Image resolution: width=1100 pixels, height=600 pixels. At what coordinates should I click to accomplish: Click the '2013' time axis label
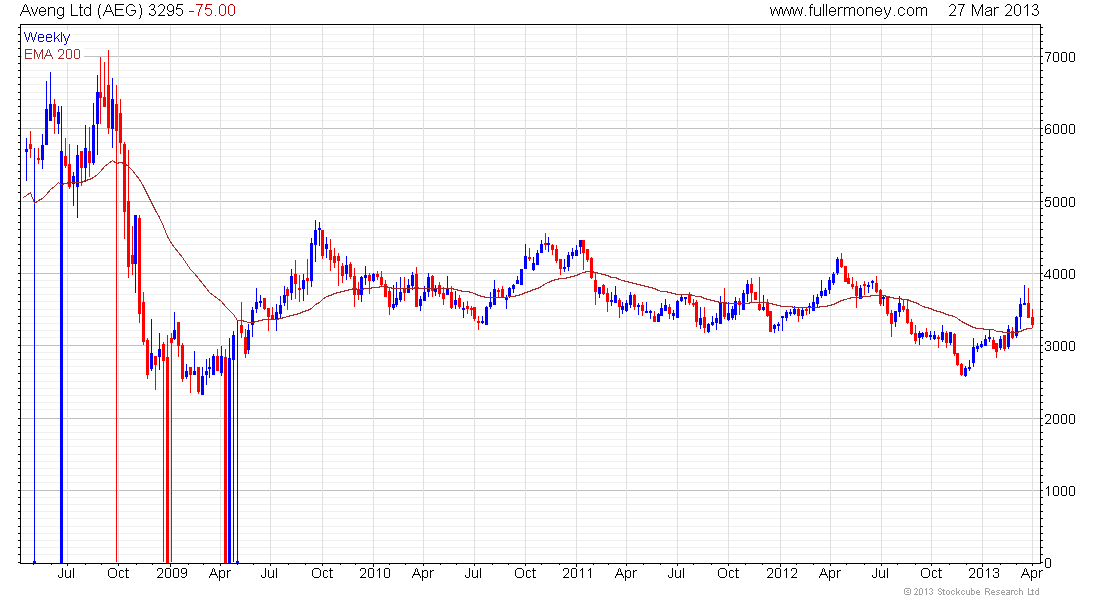point(984,573)
